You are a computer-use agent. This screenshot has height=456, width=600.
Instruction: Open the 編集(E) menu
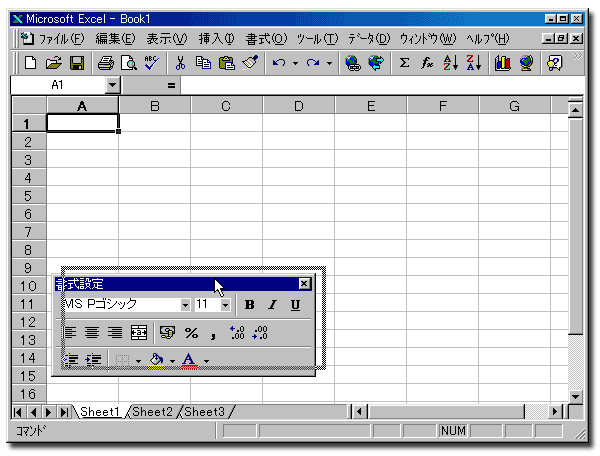point(115,39)
